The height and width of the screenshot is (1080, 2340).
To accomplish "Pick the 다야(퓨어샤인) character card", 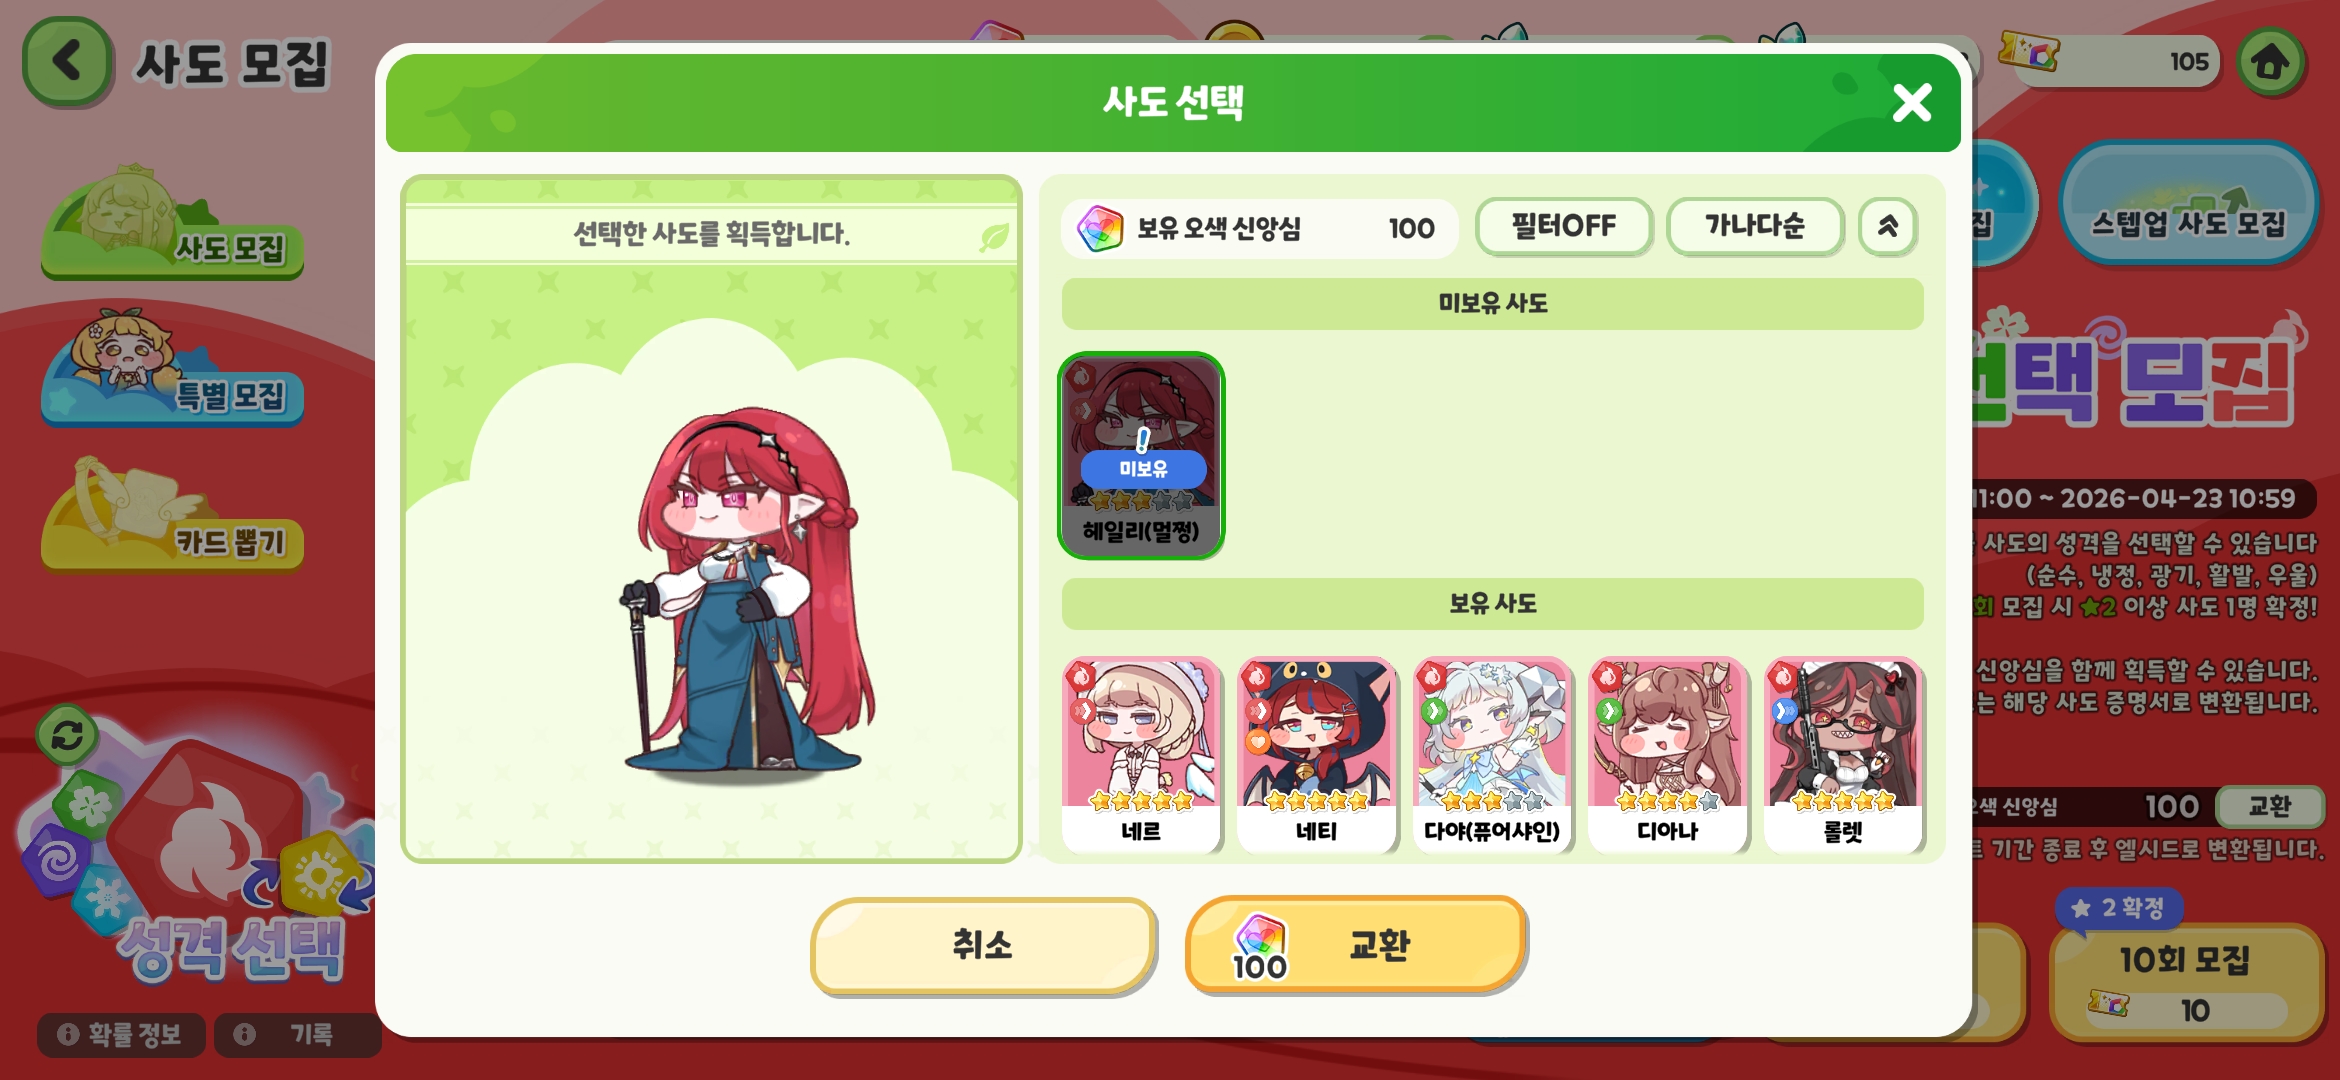I will click(x=1492, y=755).
